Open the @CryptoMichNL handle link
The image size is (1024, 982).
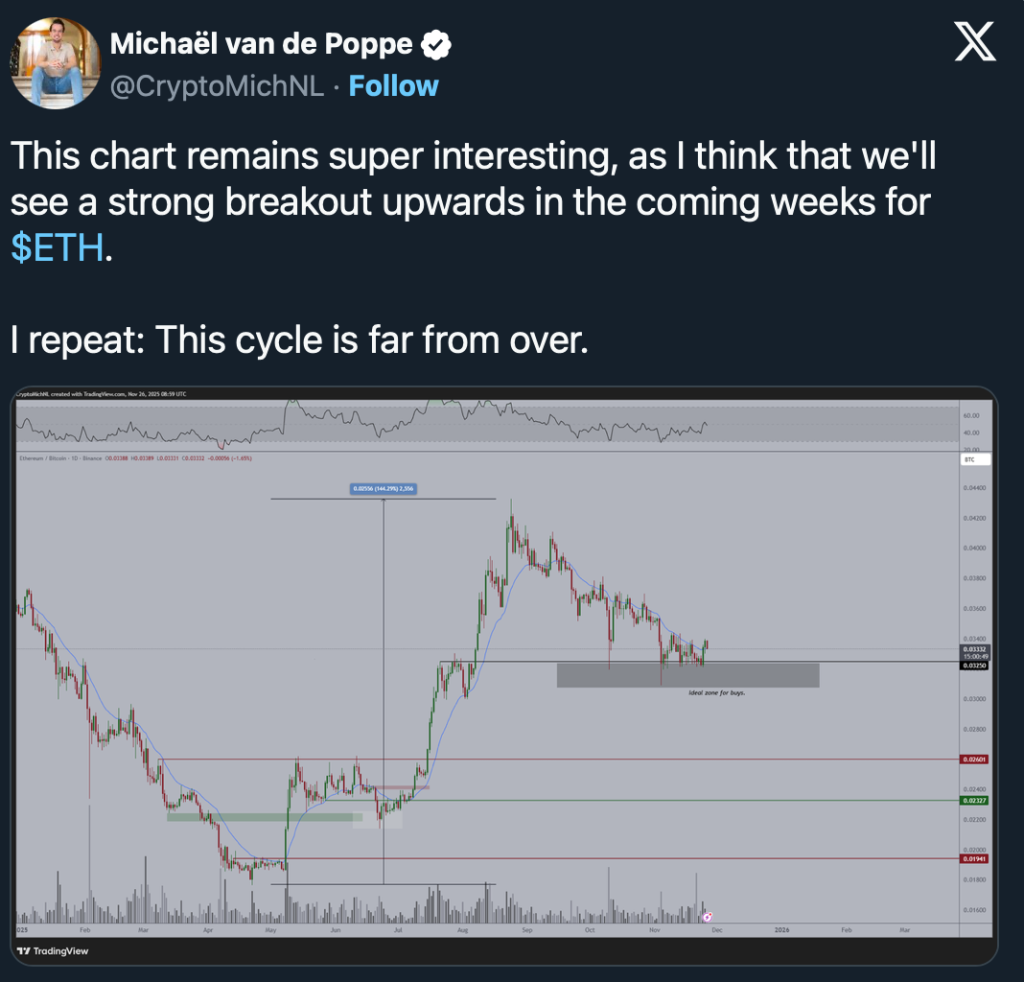pyautogui.click(x=213, y=86)
